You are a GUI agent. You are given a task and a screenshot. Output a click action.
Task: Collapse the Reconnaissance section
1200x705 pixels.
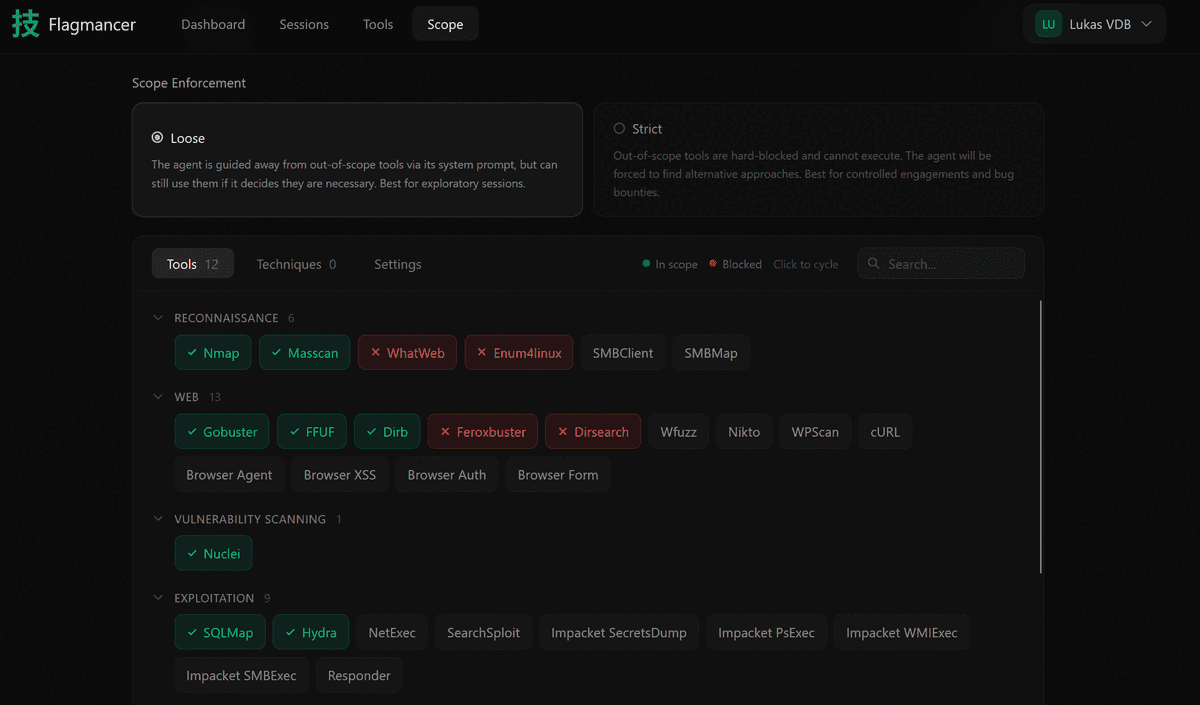pos(157,318)
